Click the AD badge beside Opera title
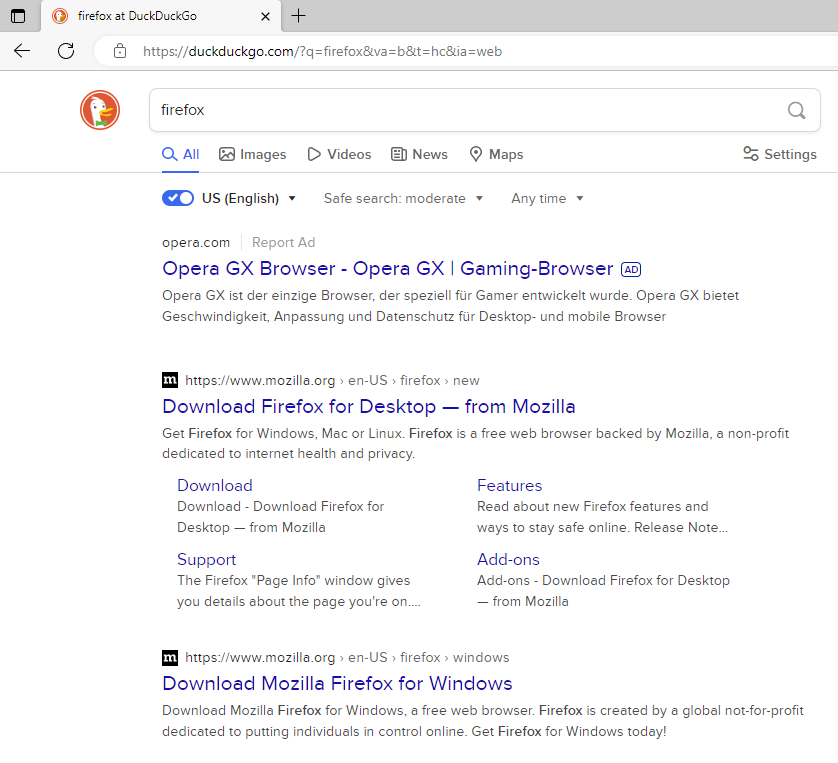Image resolution: width=838 pixels, height=763 pixels. [631, 269]
